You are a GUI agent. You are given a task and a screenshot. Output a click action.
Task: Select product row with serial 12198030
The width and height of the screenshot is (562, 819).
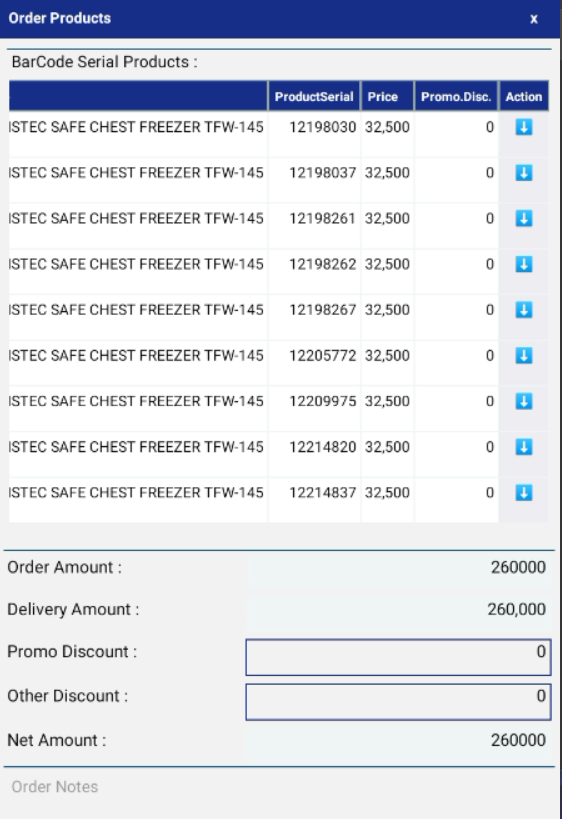tap(278, 134)
